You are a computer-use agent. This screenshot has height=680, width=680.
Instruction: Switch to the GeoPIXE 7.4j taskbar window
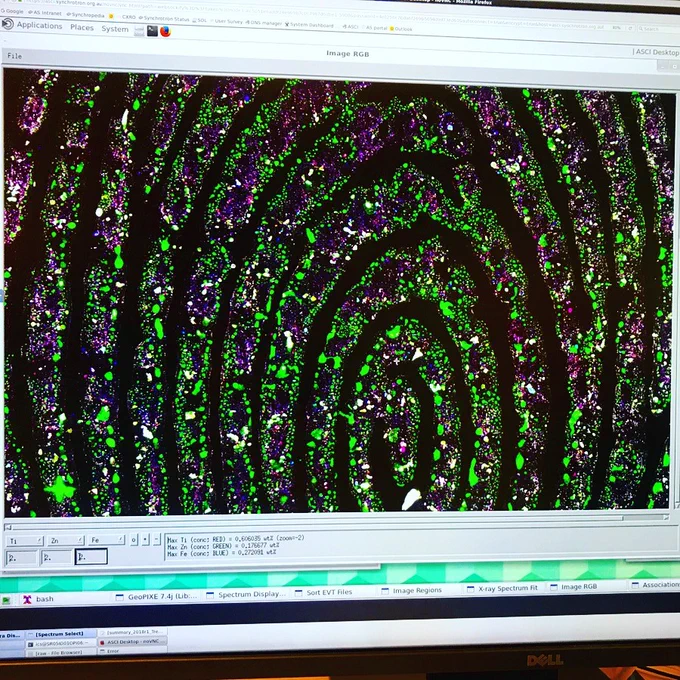point(157,597)
